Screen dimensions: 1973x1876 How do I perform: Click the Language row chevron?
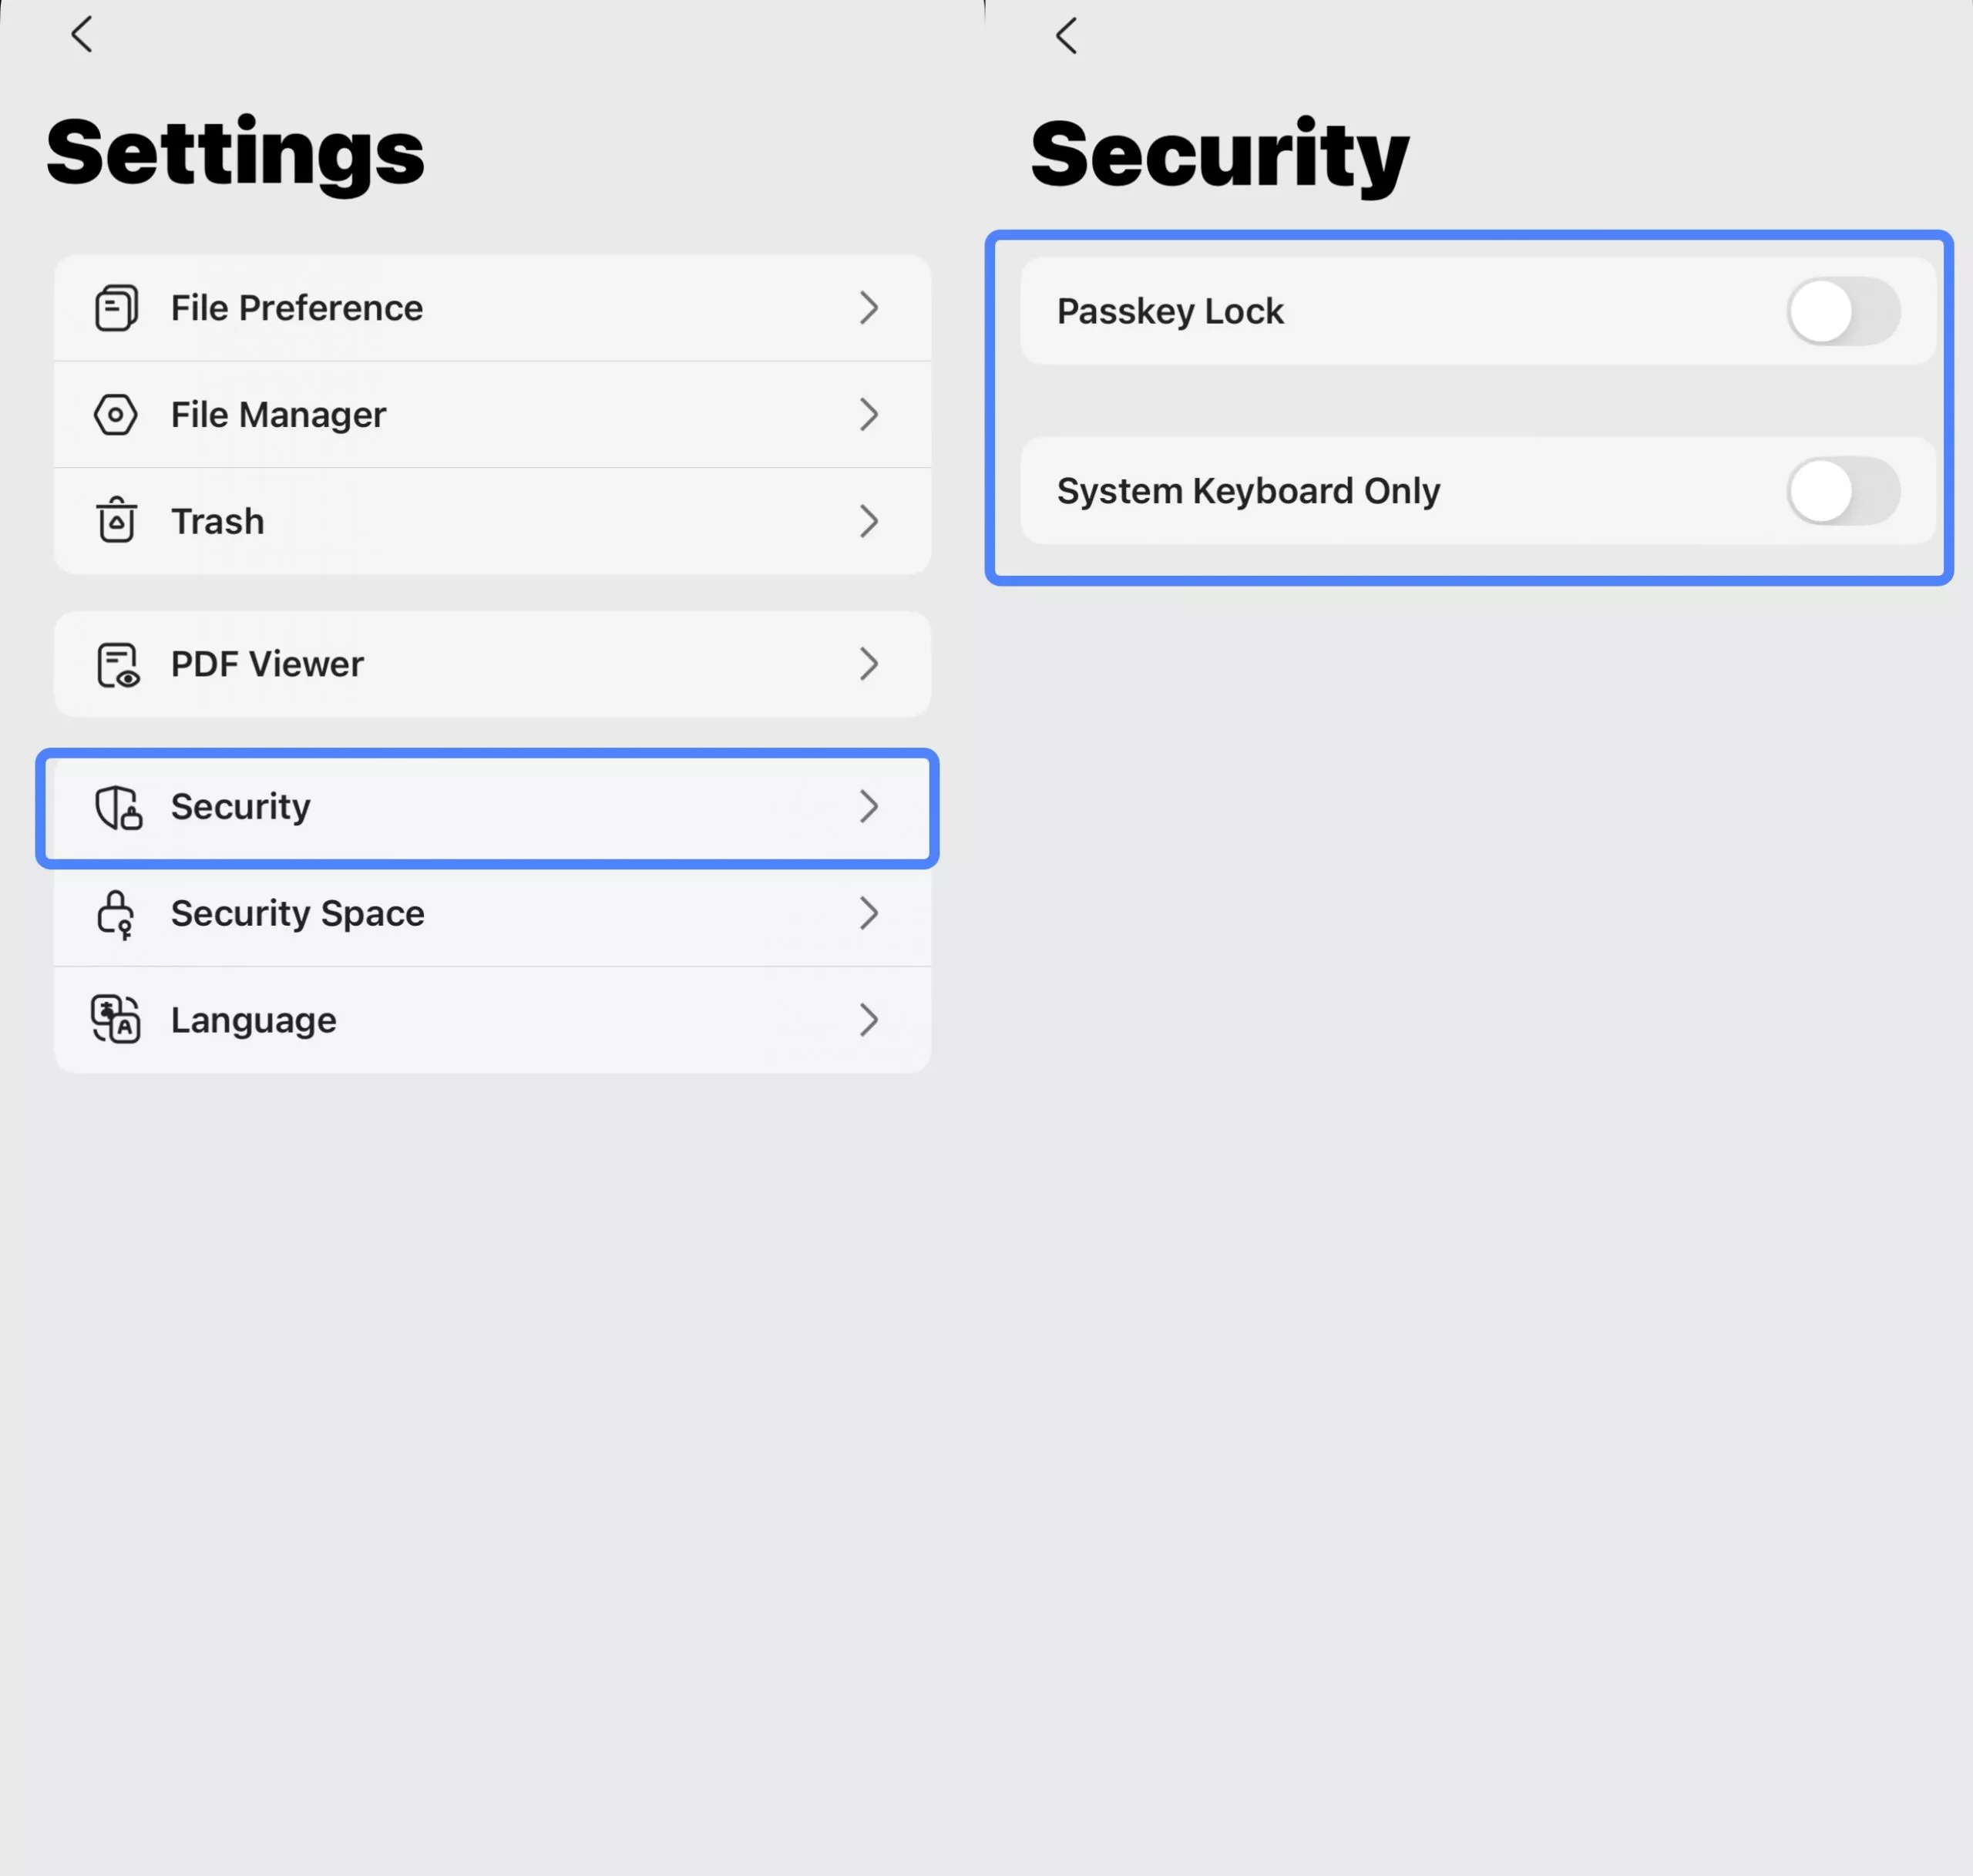[x=868, y=1020]
